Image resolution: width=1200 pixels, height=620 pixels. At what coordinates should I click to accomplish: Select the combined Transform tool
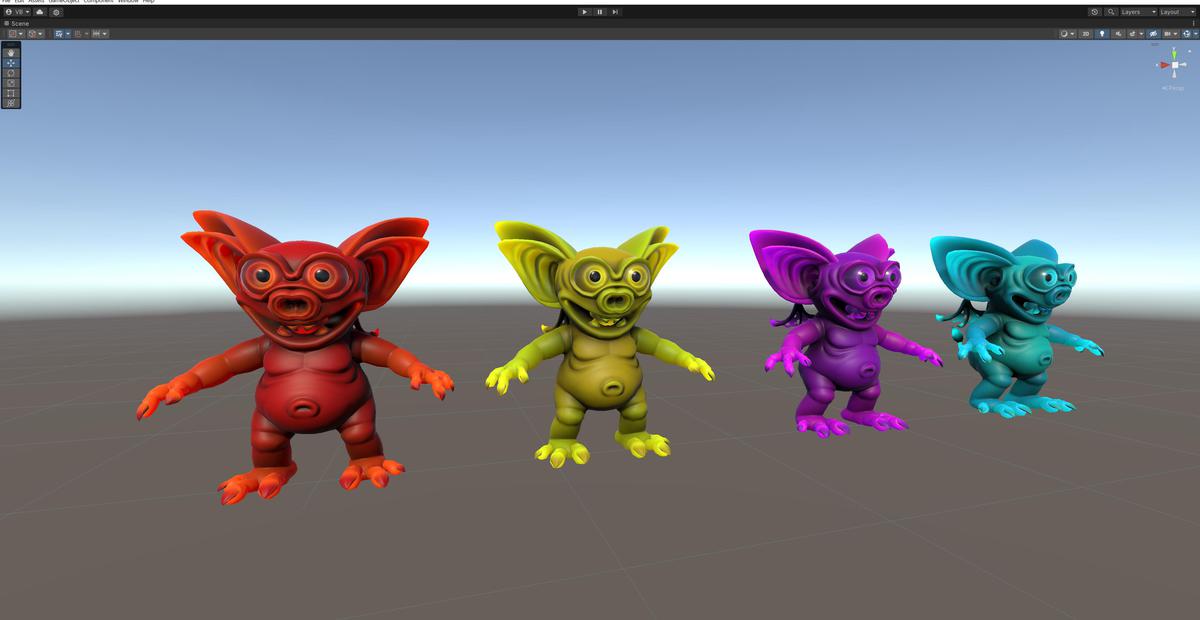pyautogui.click(x=11, y=103)
